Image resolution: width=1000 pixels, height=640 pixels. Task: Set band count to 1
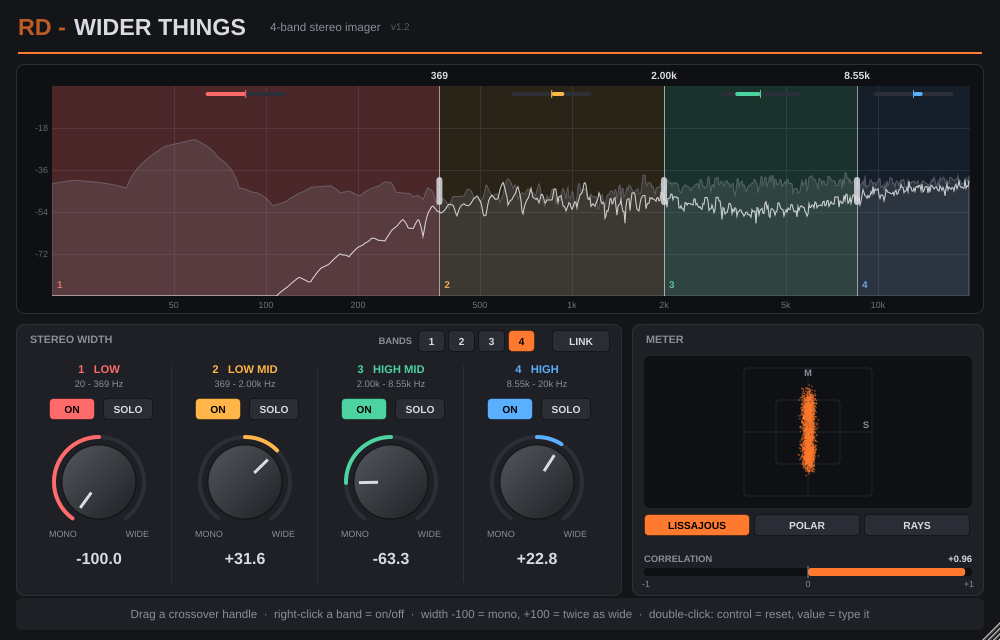tap(432, 341)
